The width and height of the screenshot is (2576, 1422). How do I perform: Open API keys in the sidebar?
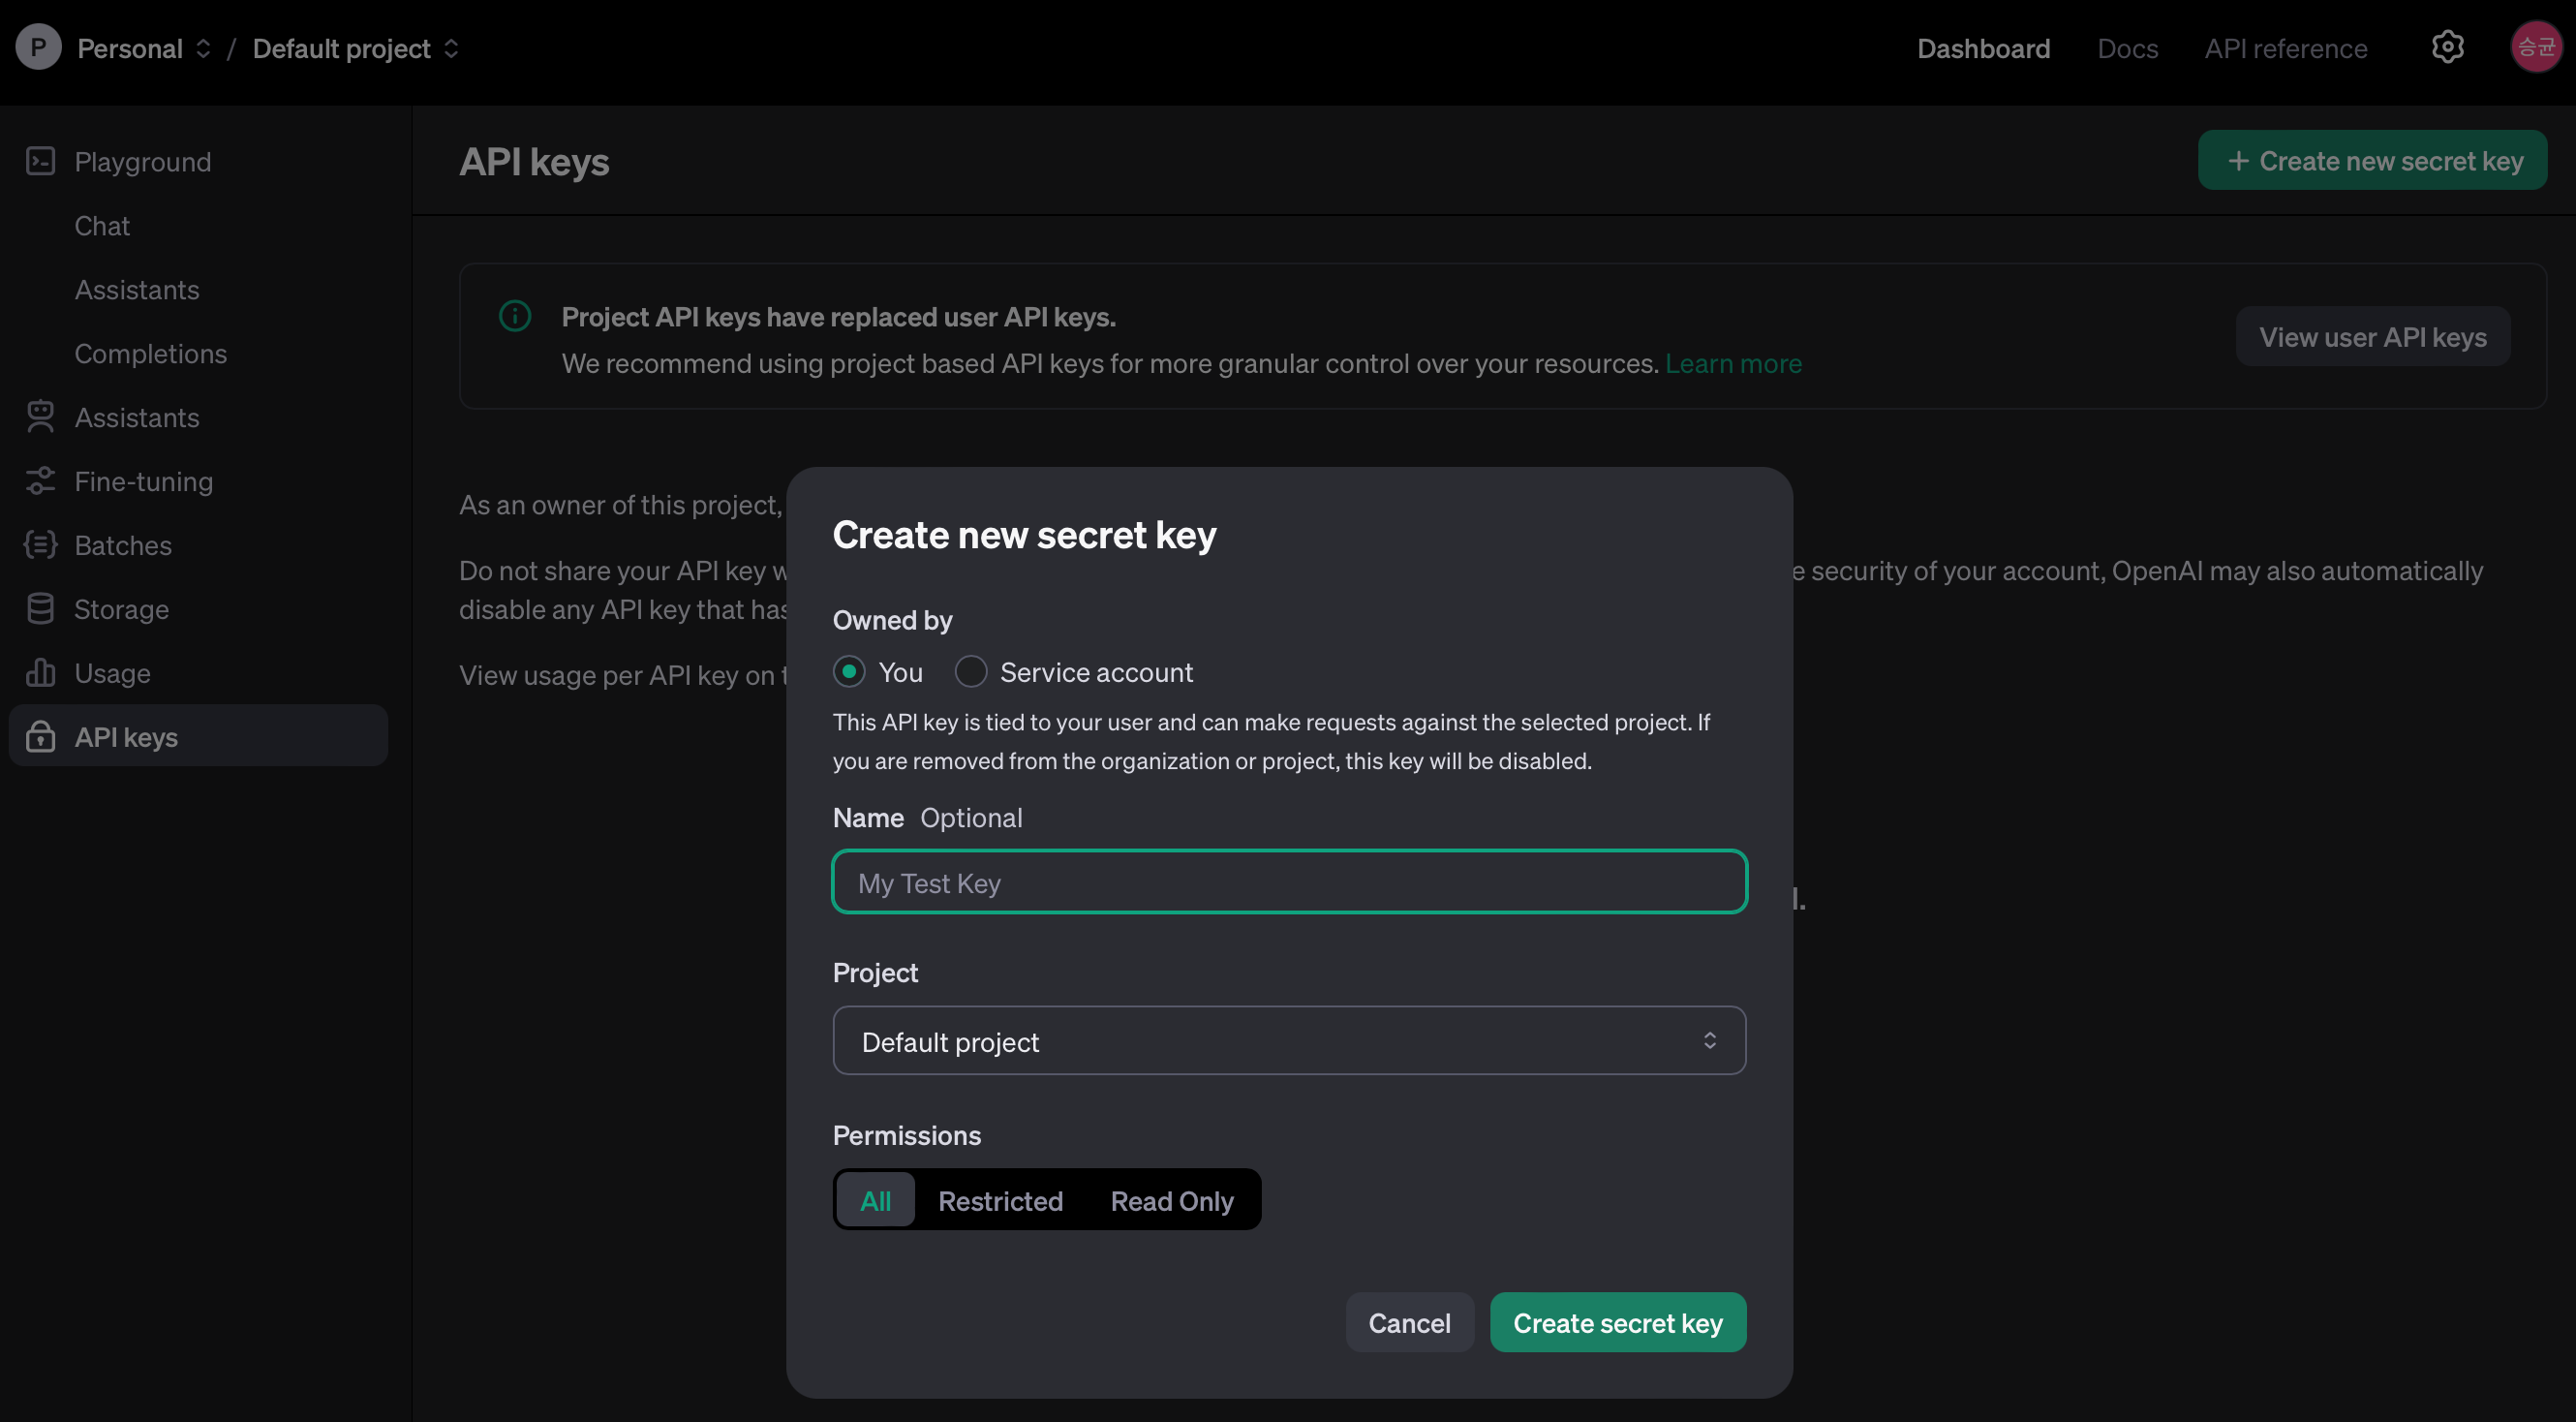[198, 736]
